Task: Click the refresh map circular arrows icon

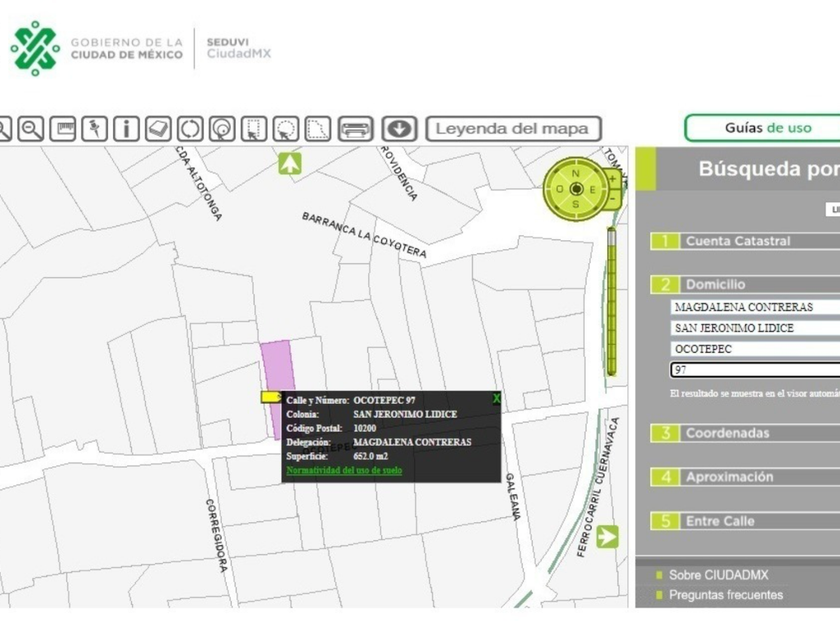Action: coord(190,129)
